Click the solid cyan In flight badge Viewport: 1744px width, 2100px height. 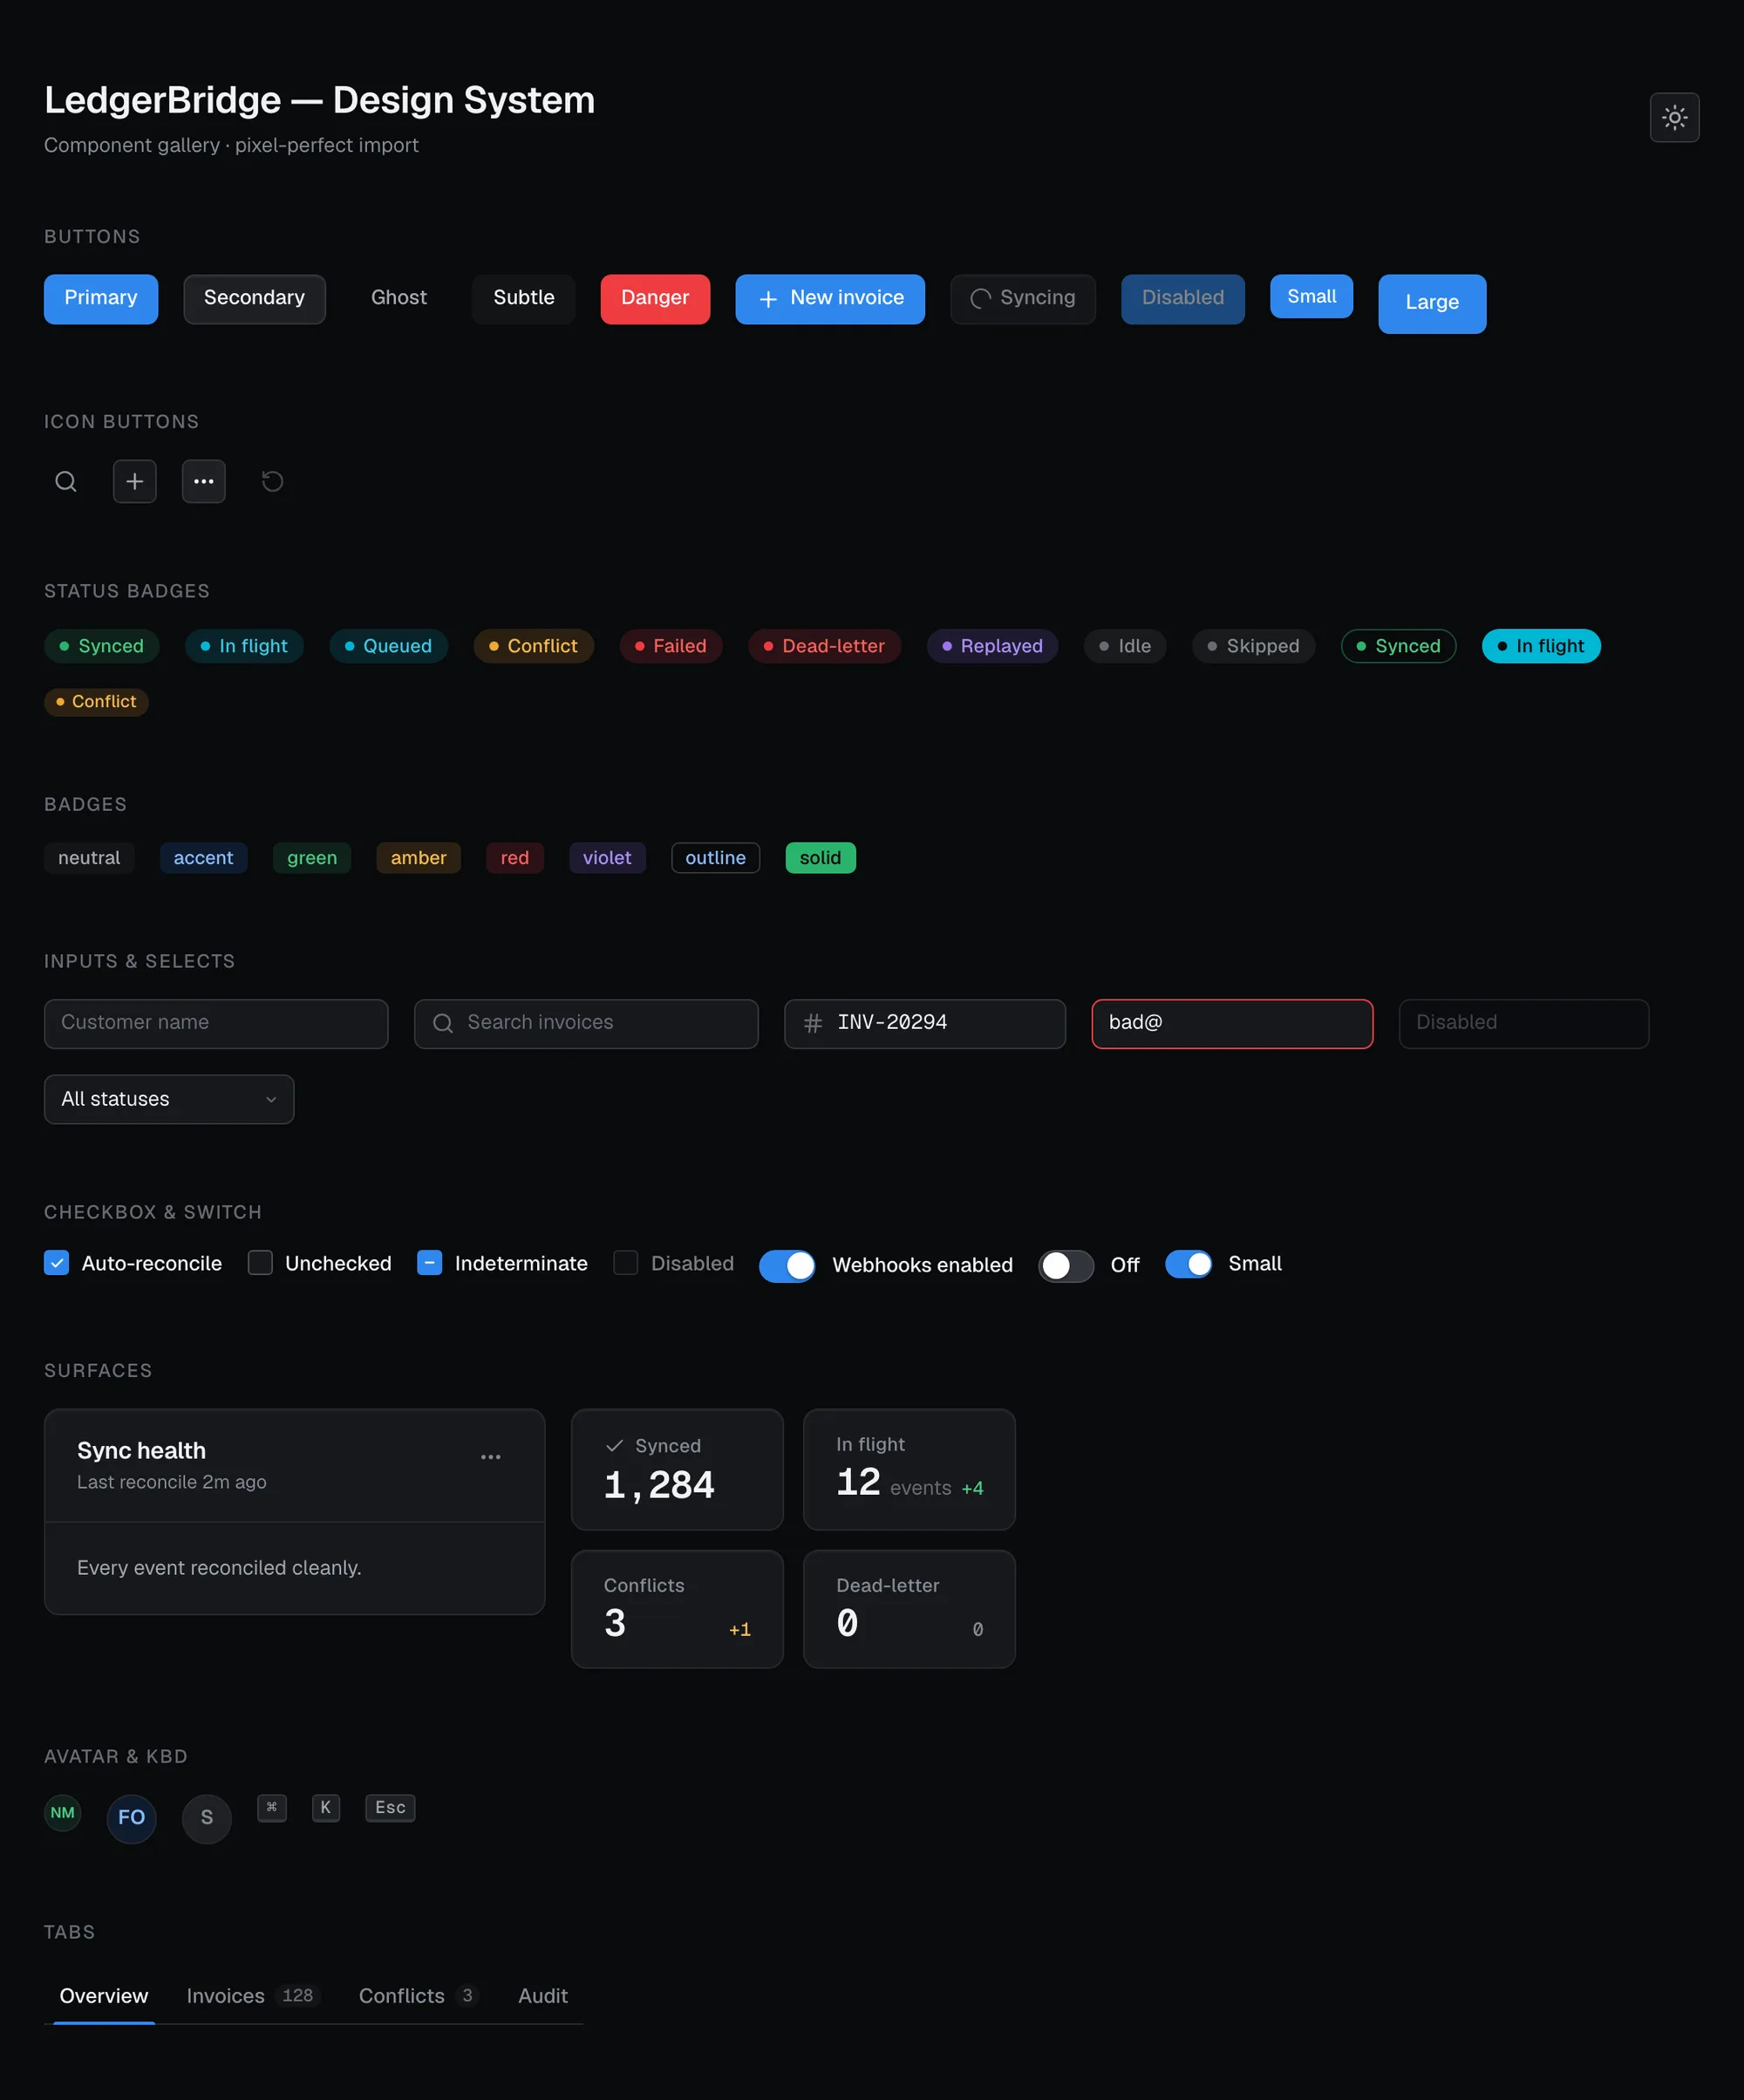[1541, 646]
